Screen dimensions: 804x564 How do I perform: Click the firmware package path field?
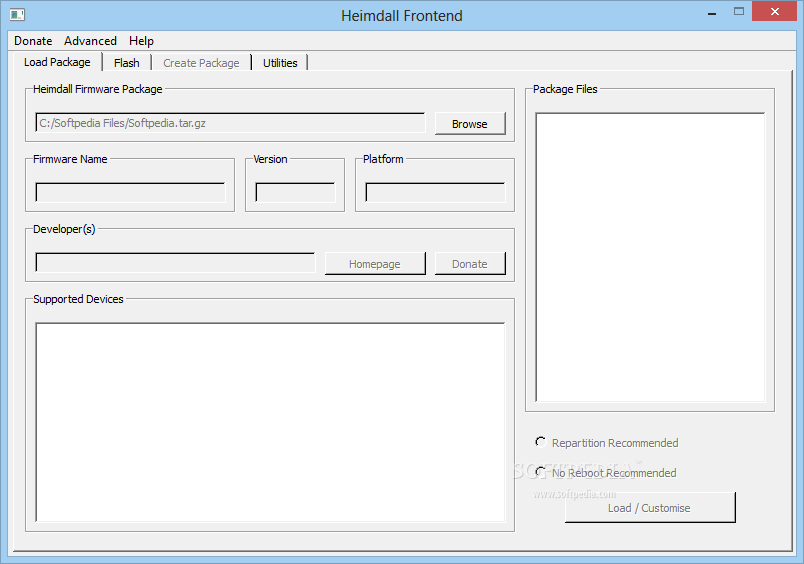coord(230,123)
